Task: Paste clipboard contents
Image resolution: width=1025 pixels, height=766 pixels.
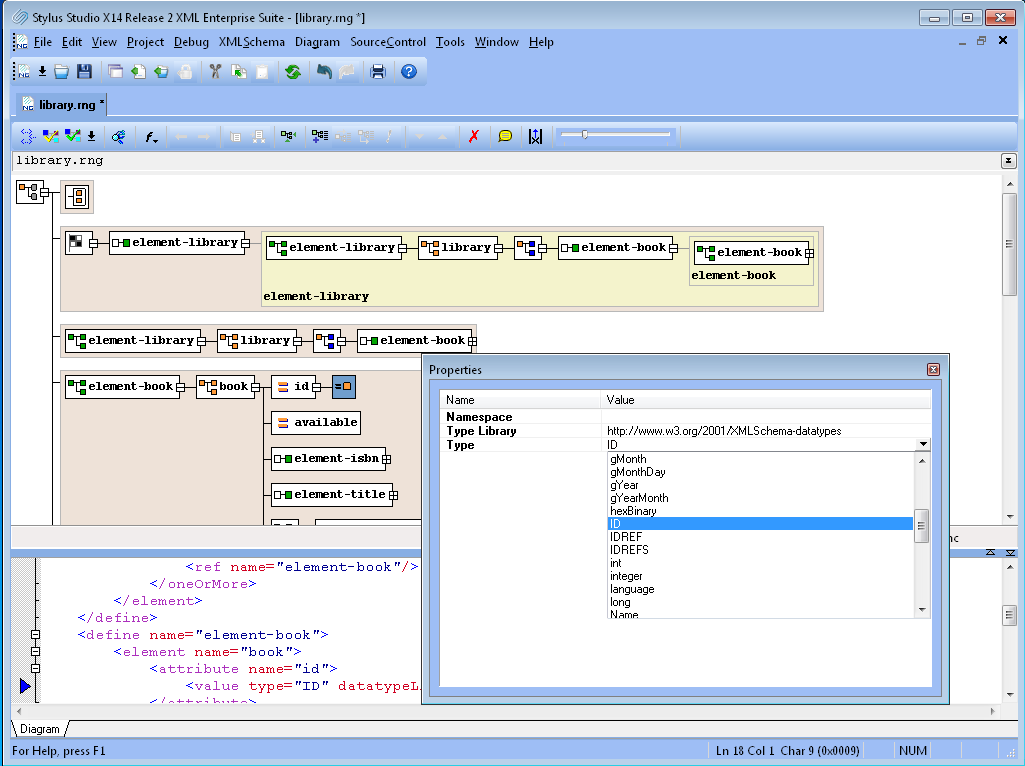Action: pos(262,71)
